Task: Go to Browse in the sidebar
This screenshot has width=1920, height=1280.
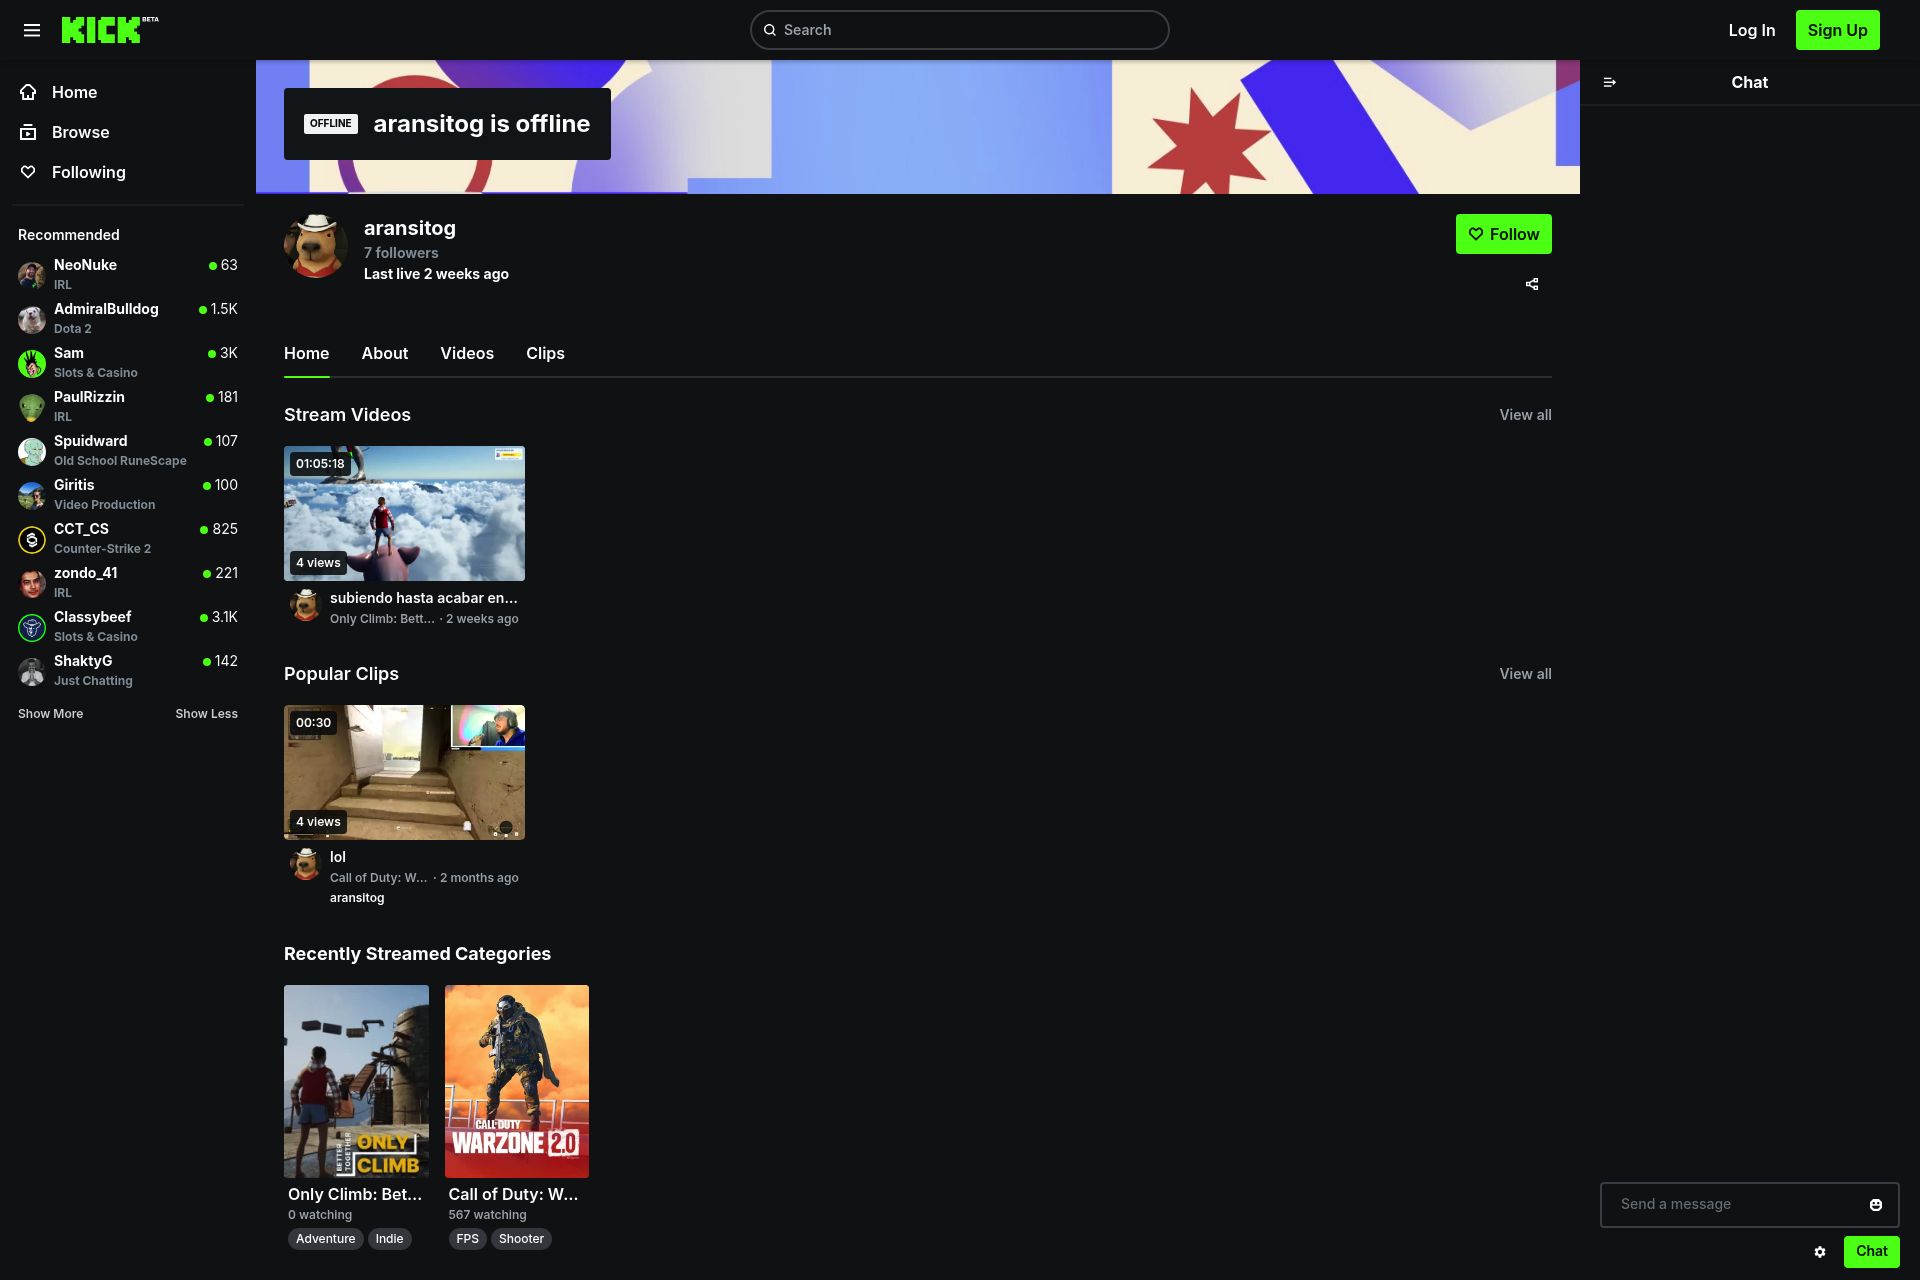Action: 80,132
